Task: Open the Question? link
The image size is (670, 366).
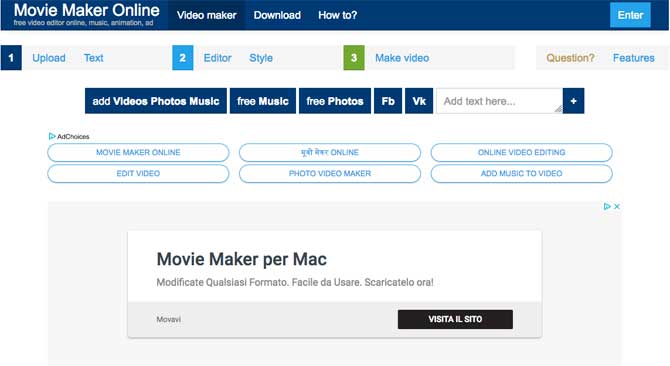Action: (570, 58)
